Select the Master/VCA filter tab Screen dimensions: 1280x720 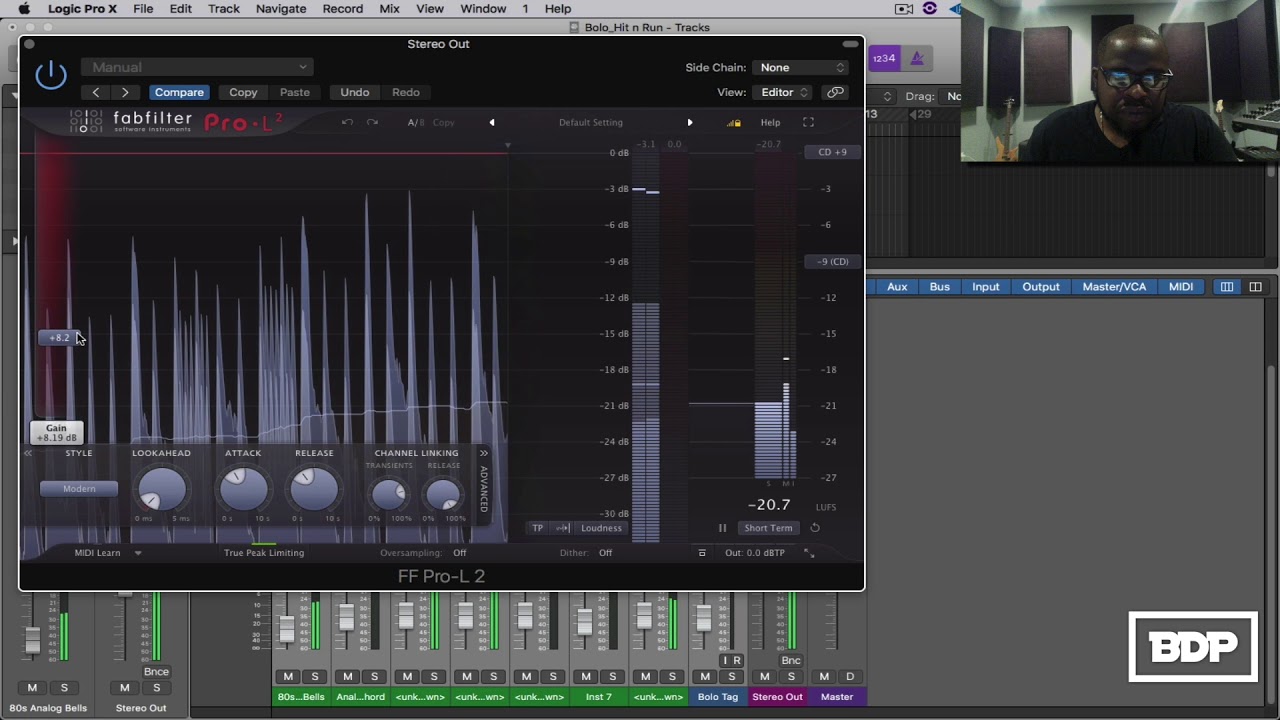click(1114, 287)
